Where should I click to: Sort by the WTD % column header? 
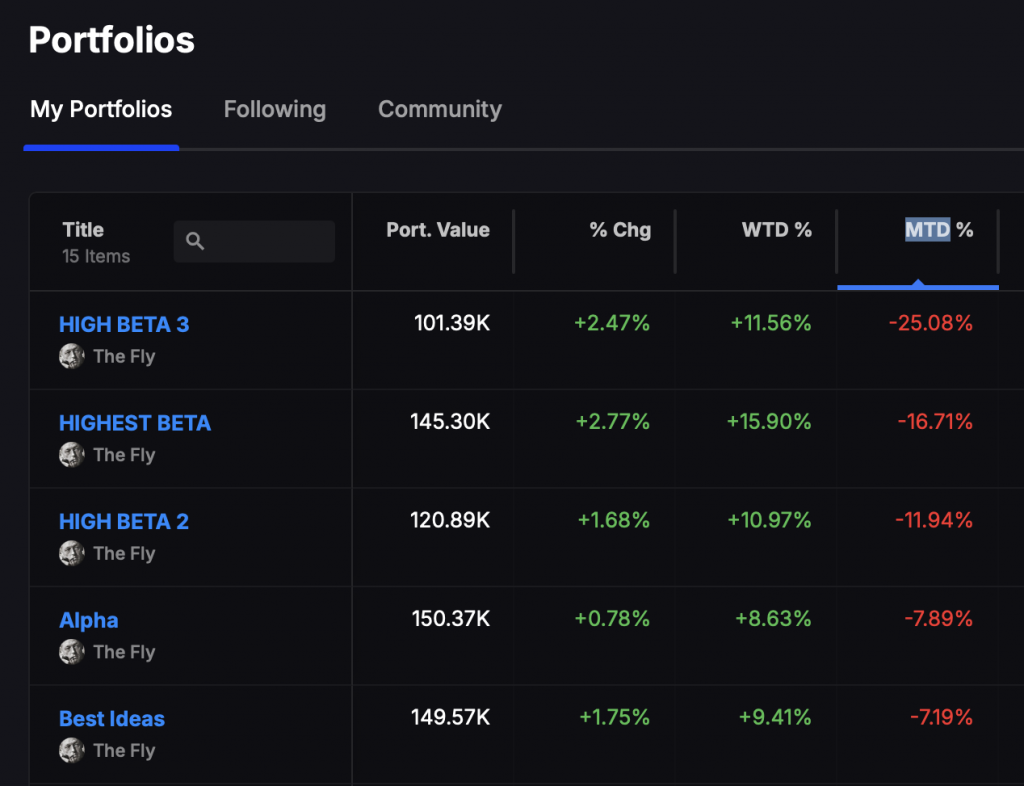(776, 230)
